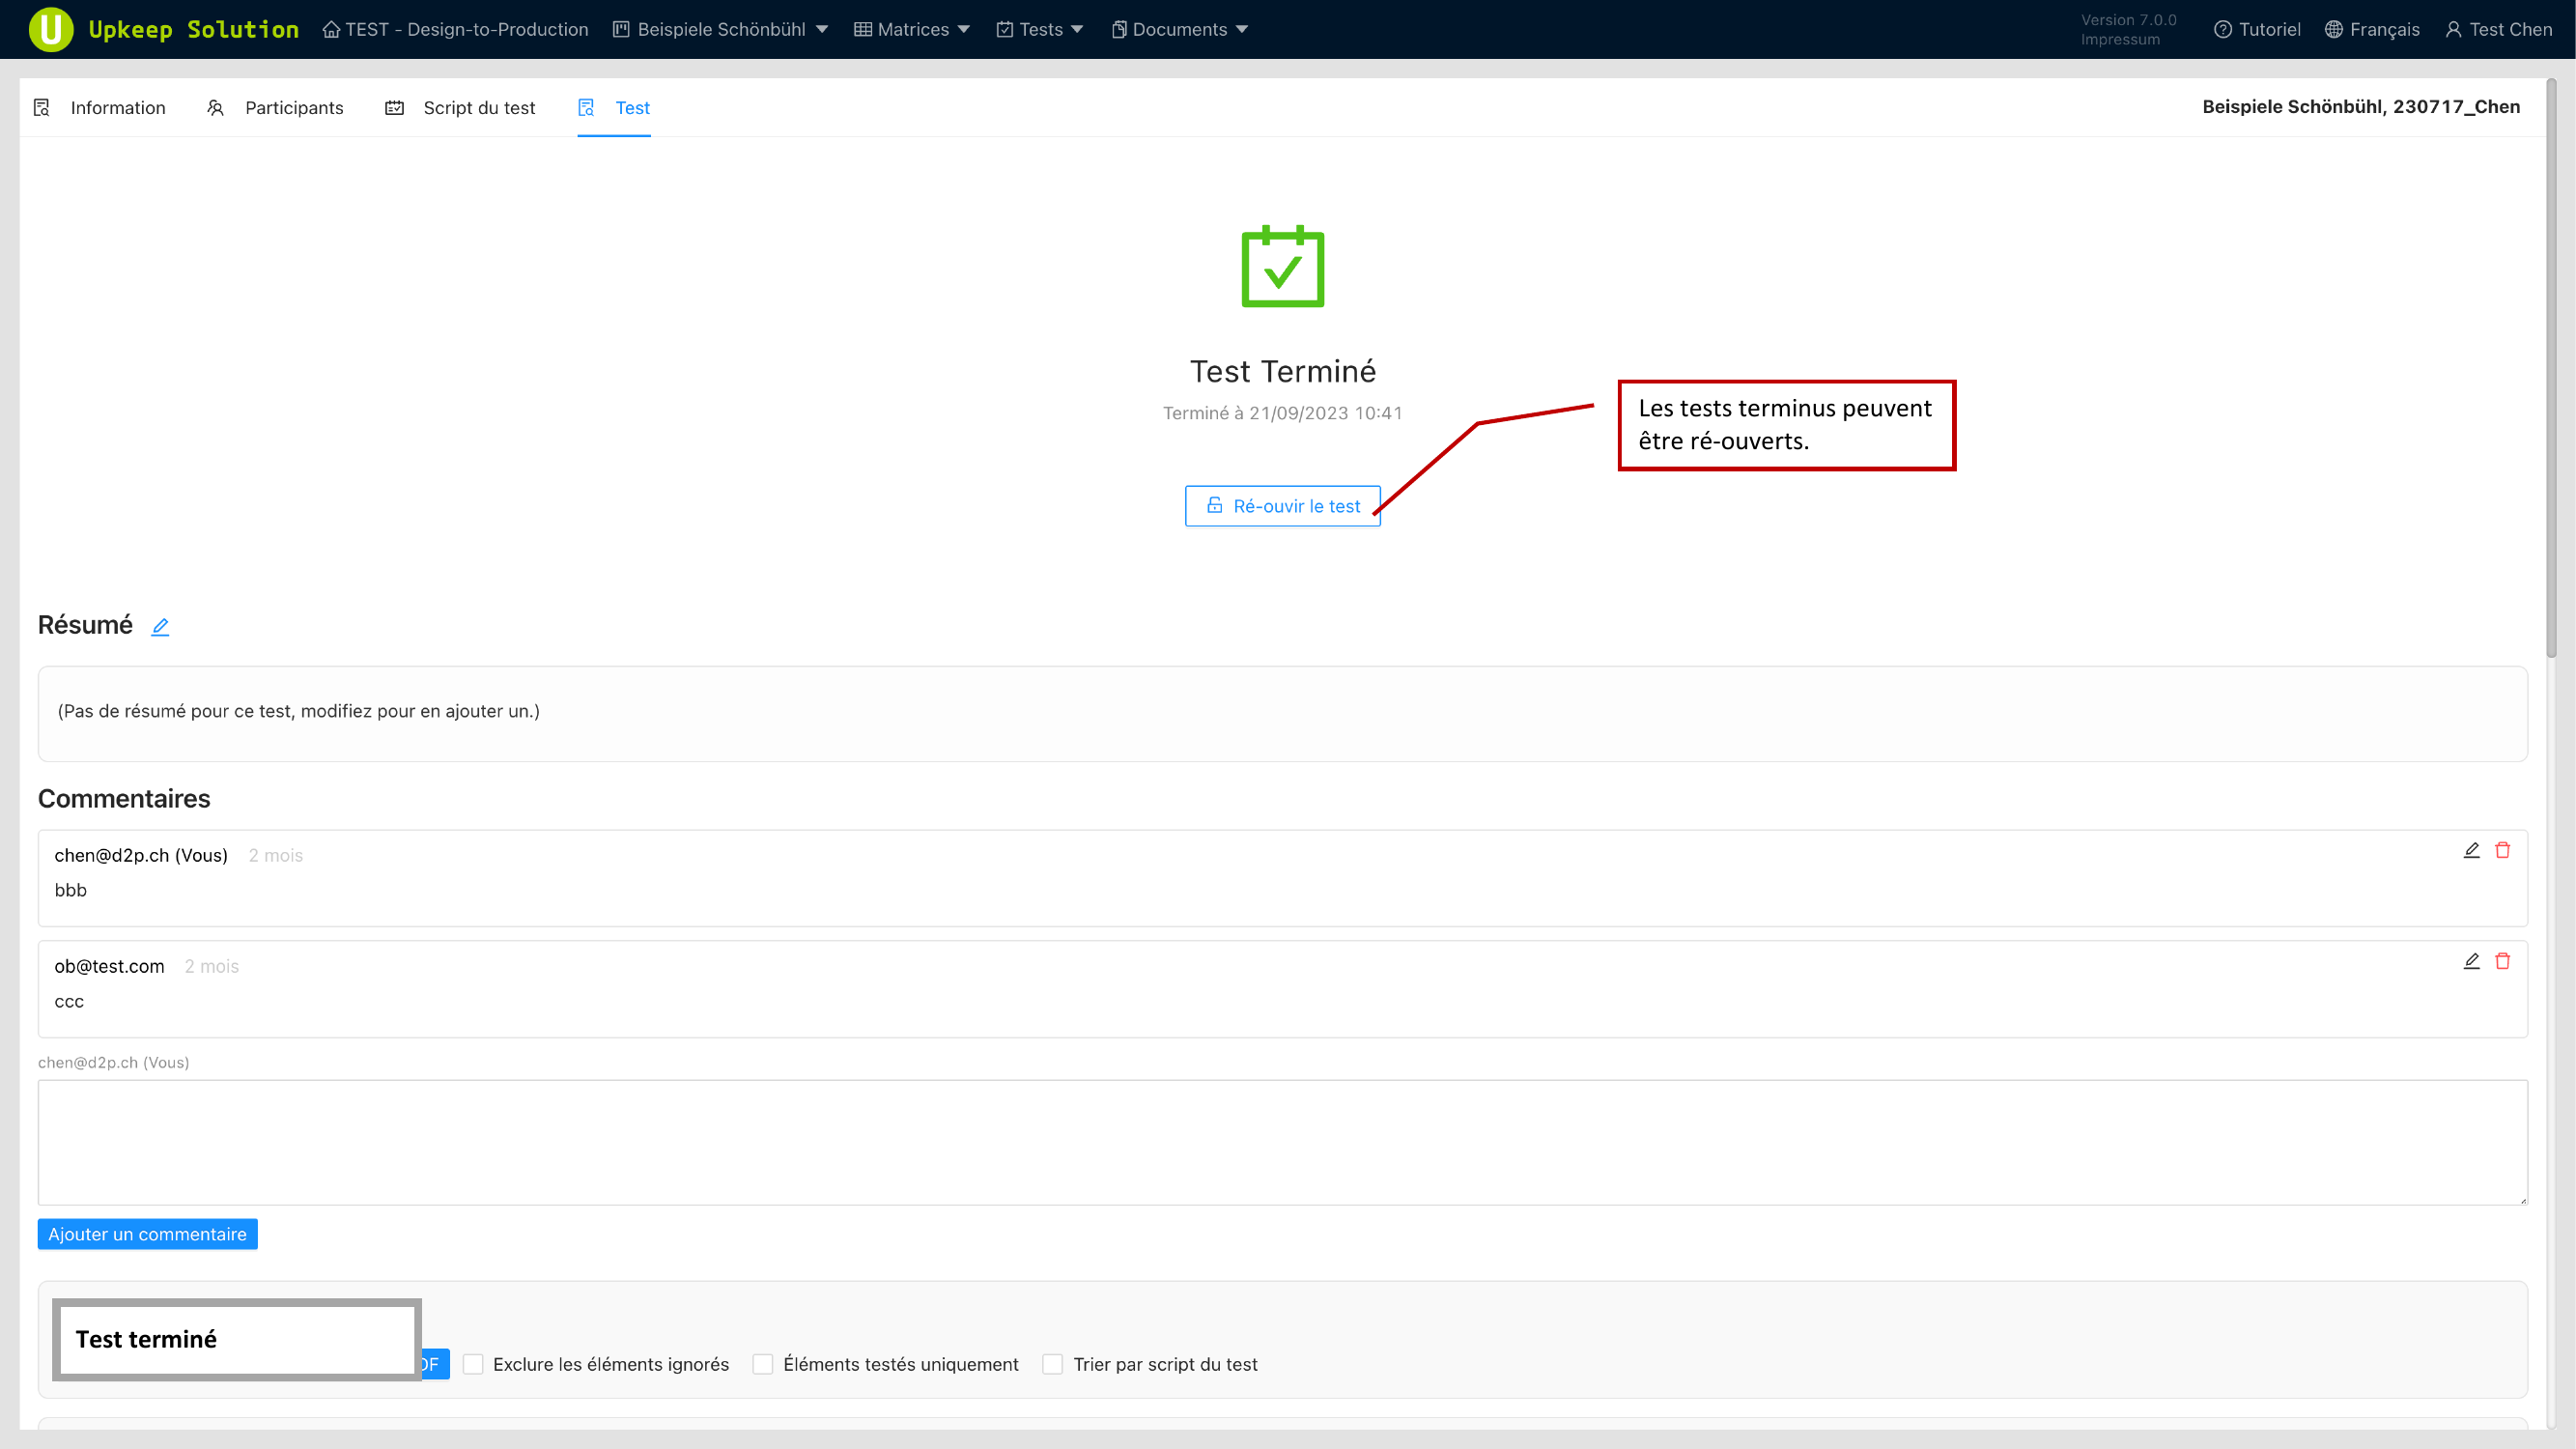Screen dimensions: 2576x1449
Task: Enable Exclure les éléments ignorés checkbox
Action: point(473,1364)
